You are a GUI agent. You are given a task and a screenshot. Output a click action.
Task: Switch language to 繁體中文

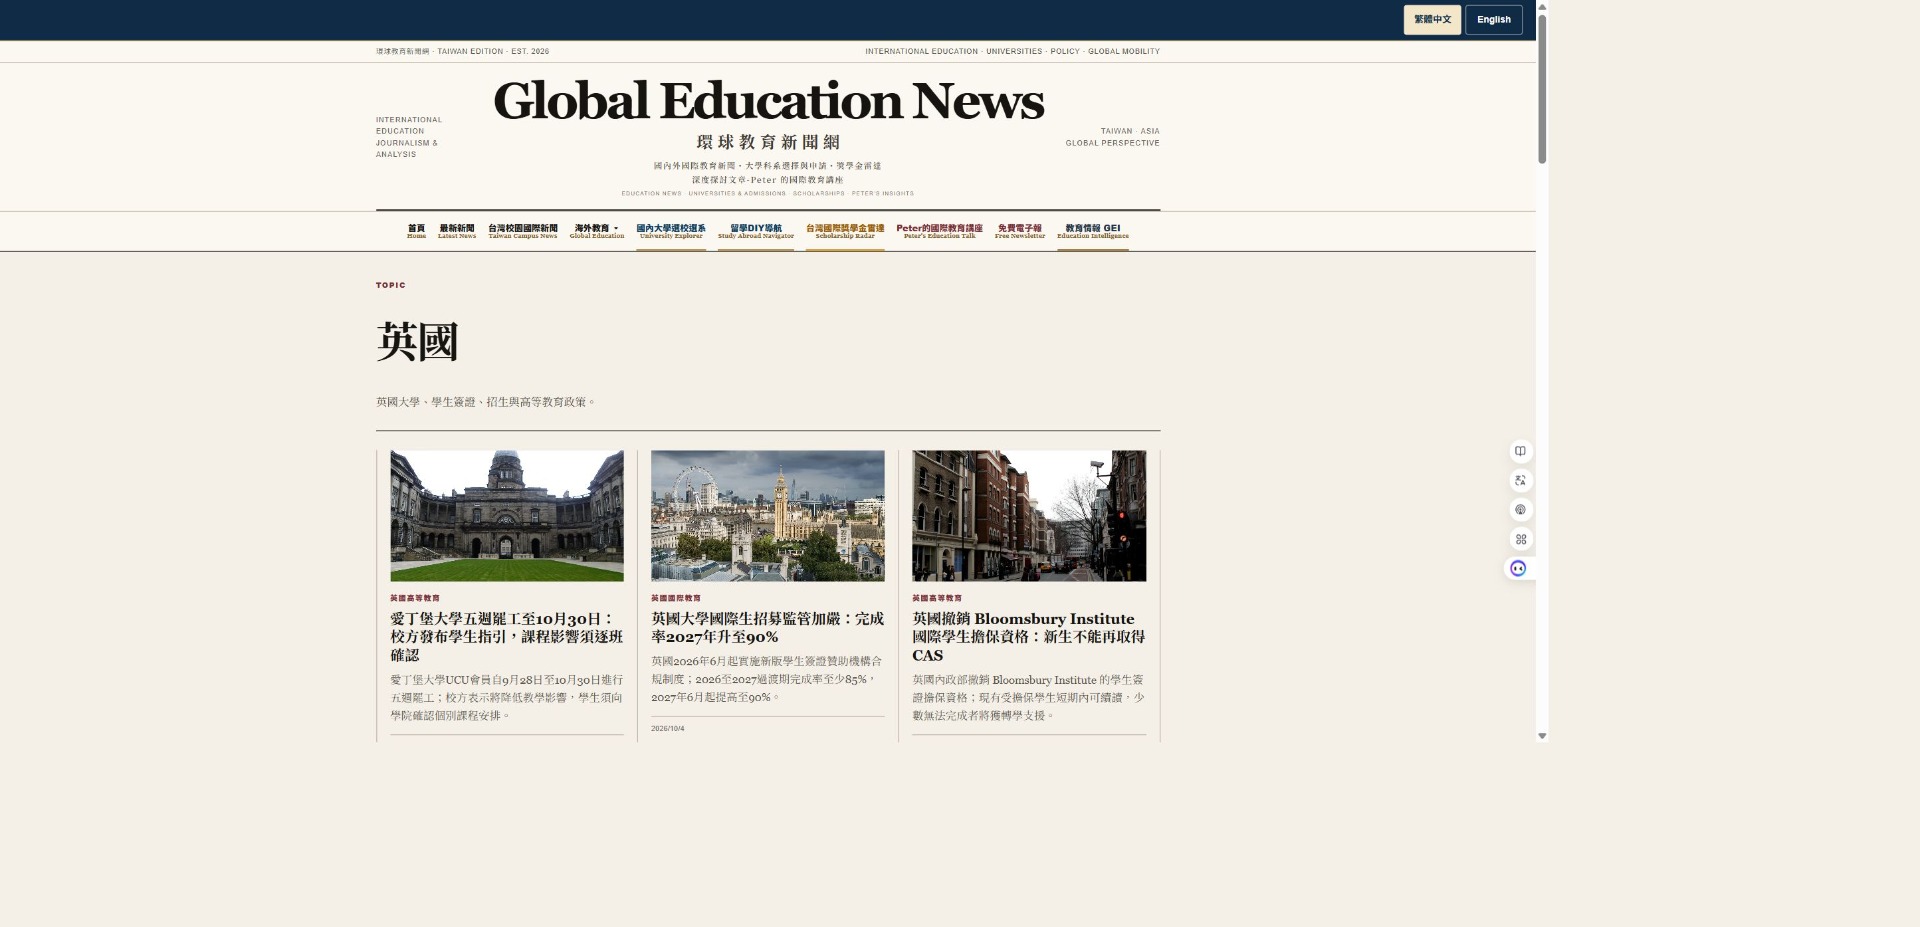1432,20
